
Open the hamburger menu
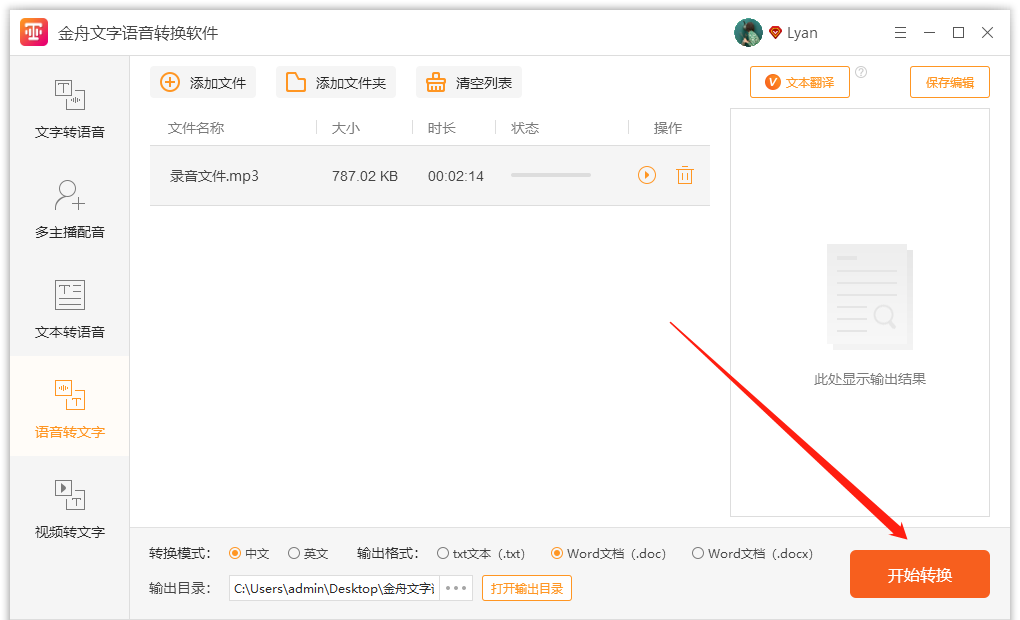point(900,32)
